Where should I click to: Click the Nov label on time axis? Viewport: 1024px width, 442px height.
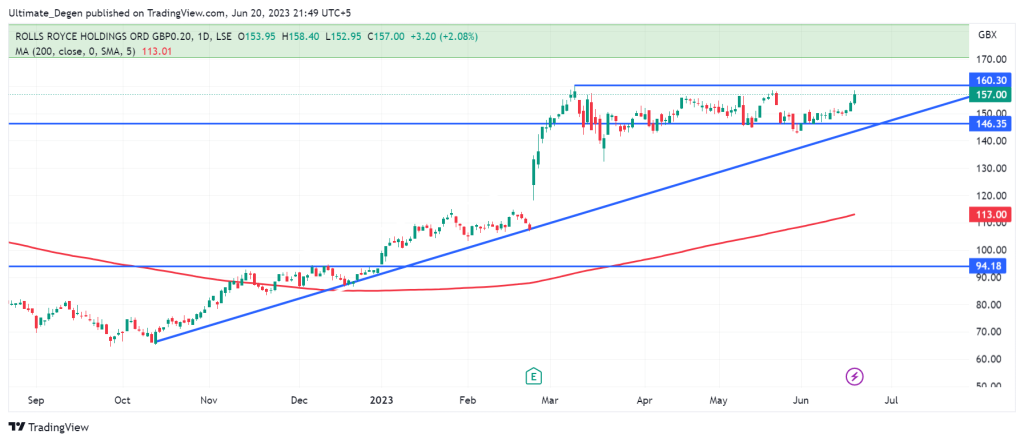click(209, 402)
